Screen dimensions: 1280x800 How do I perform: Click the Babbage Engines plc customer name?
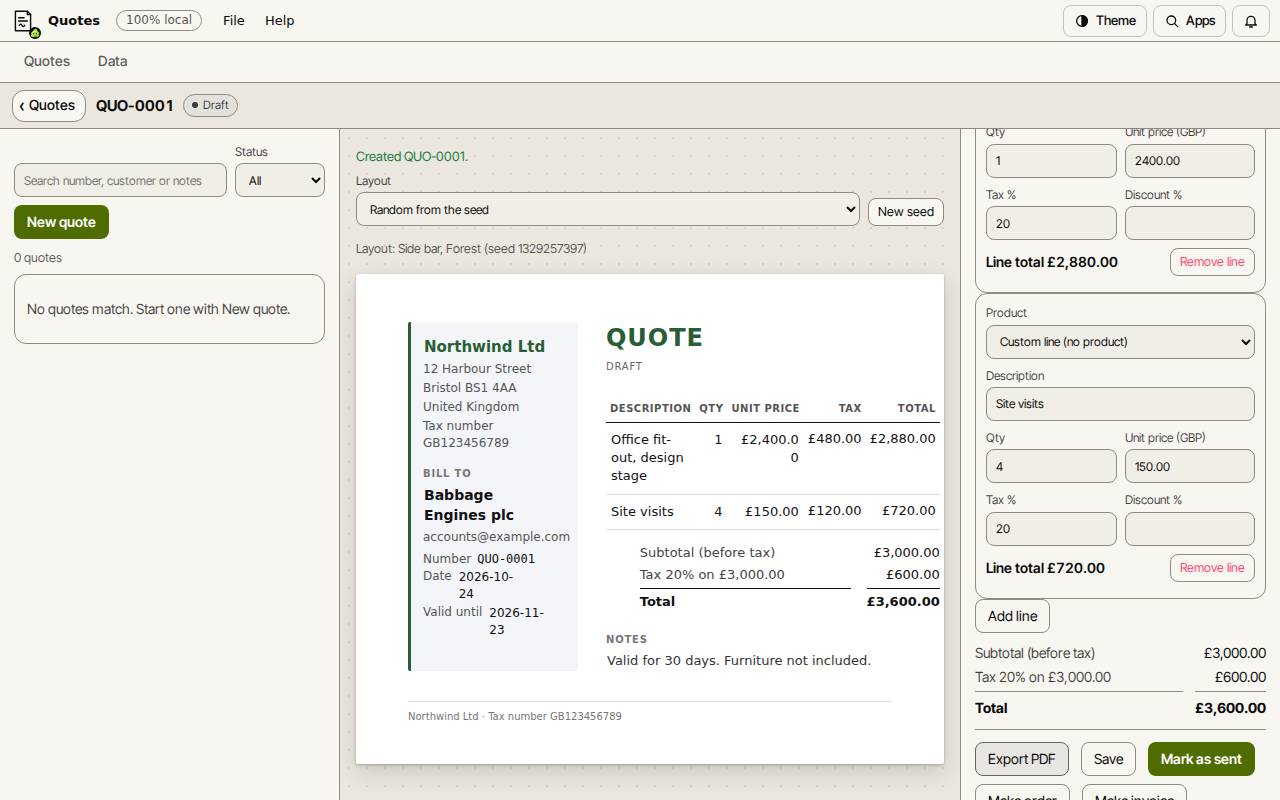[469, 505]
